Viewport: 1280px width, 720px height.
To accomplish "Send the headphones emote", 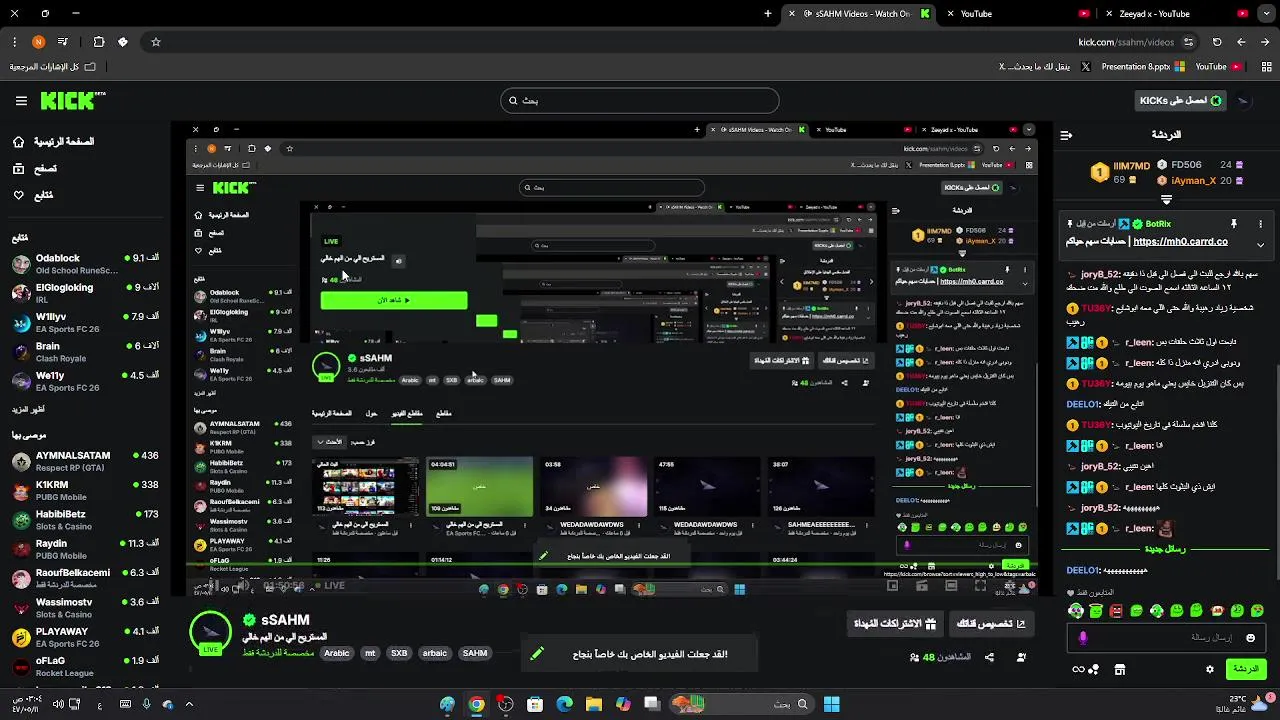I will [1076, 610].
